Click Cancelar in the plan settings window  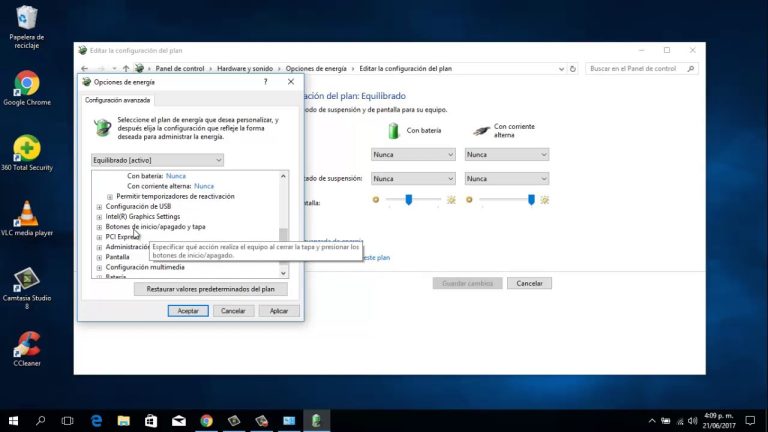pyautogui.click(x=529, y=284)
